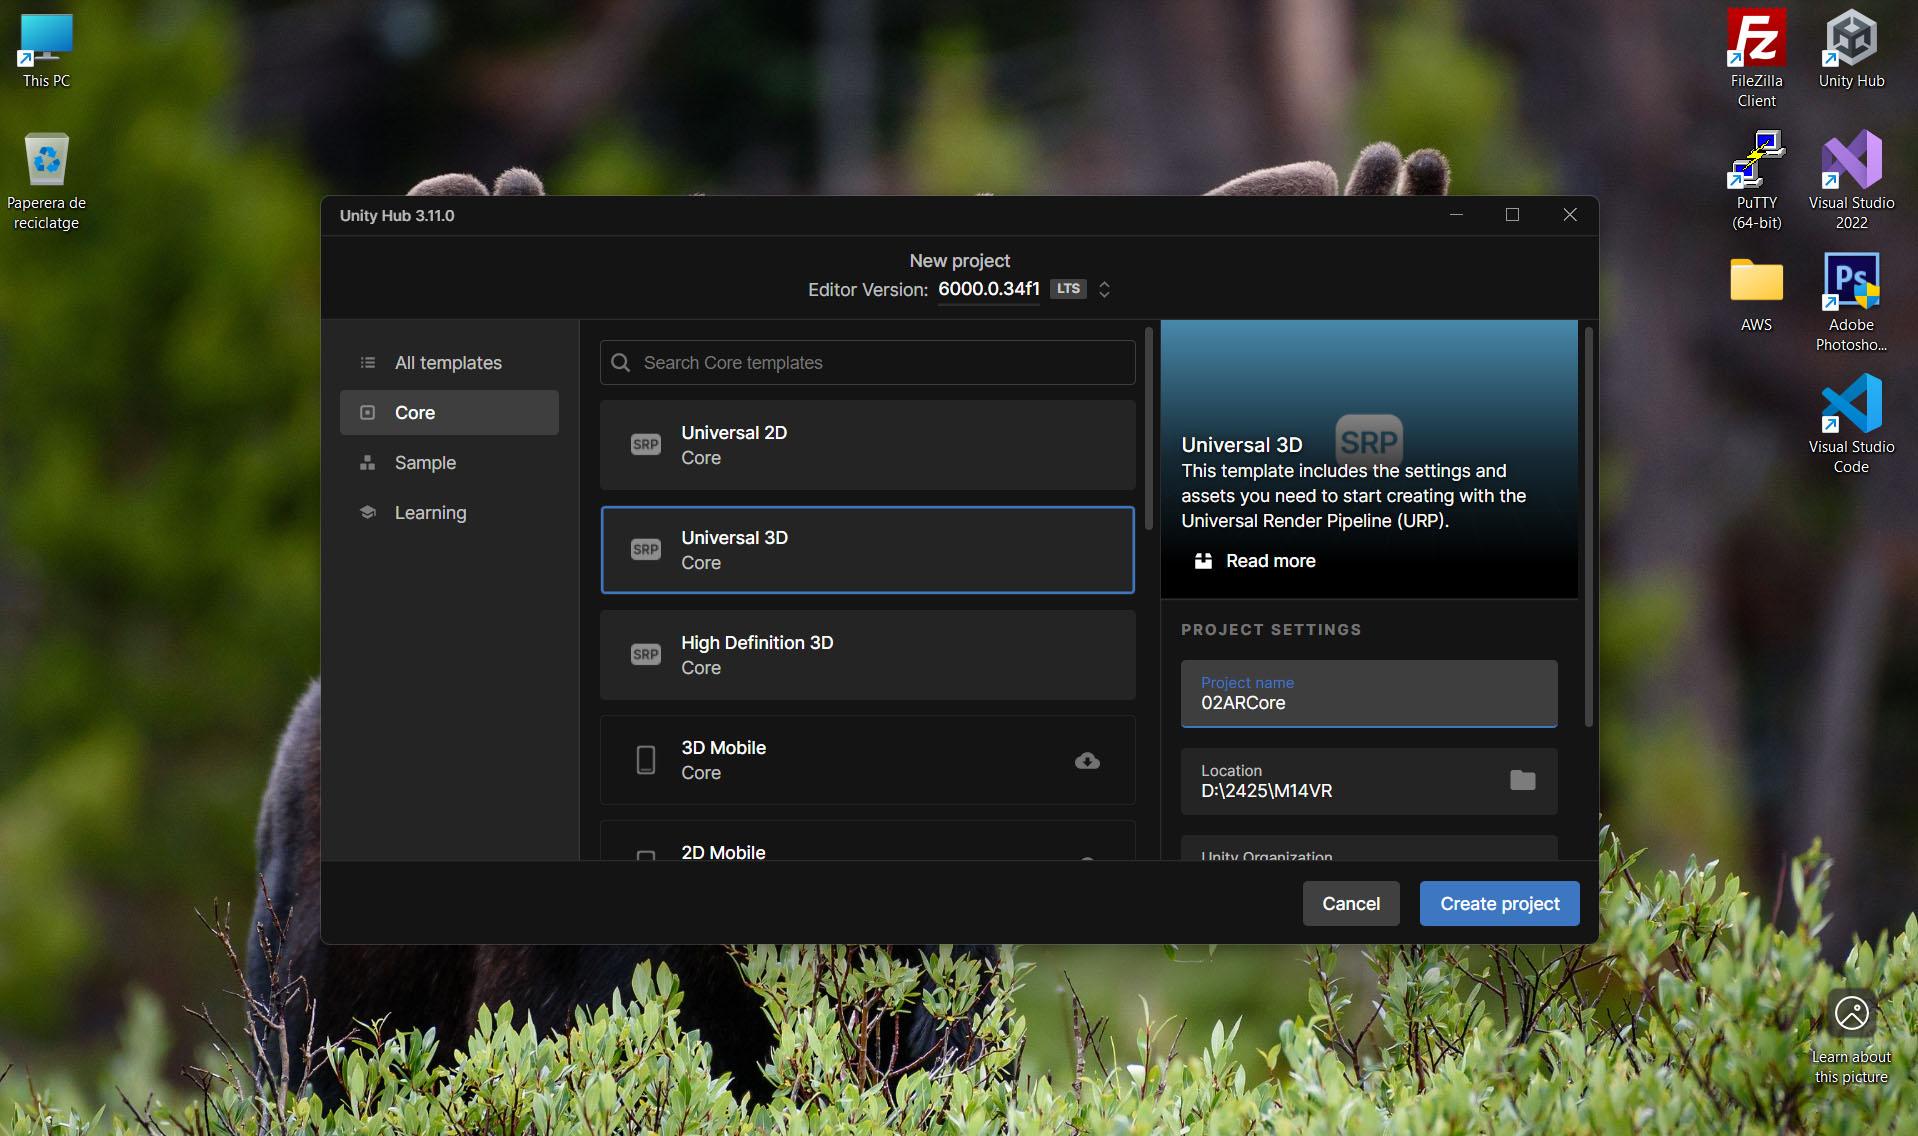Click the Create project button
The width and height of the screenshot is (1918, 1136).
(1499, 904)
